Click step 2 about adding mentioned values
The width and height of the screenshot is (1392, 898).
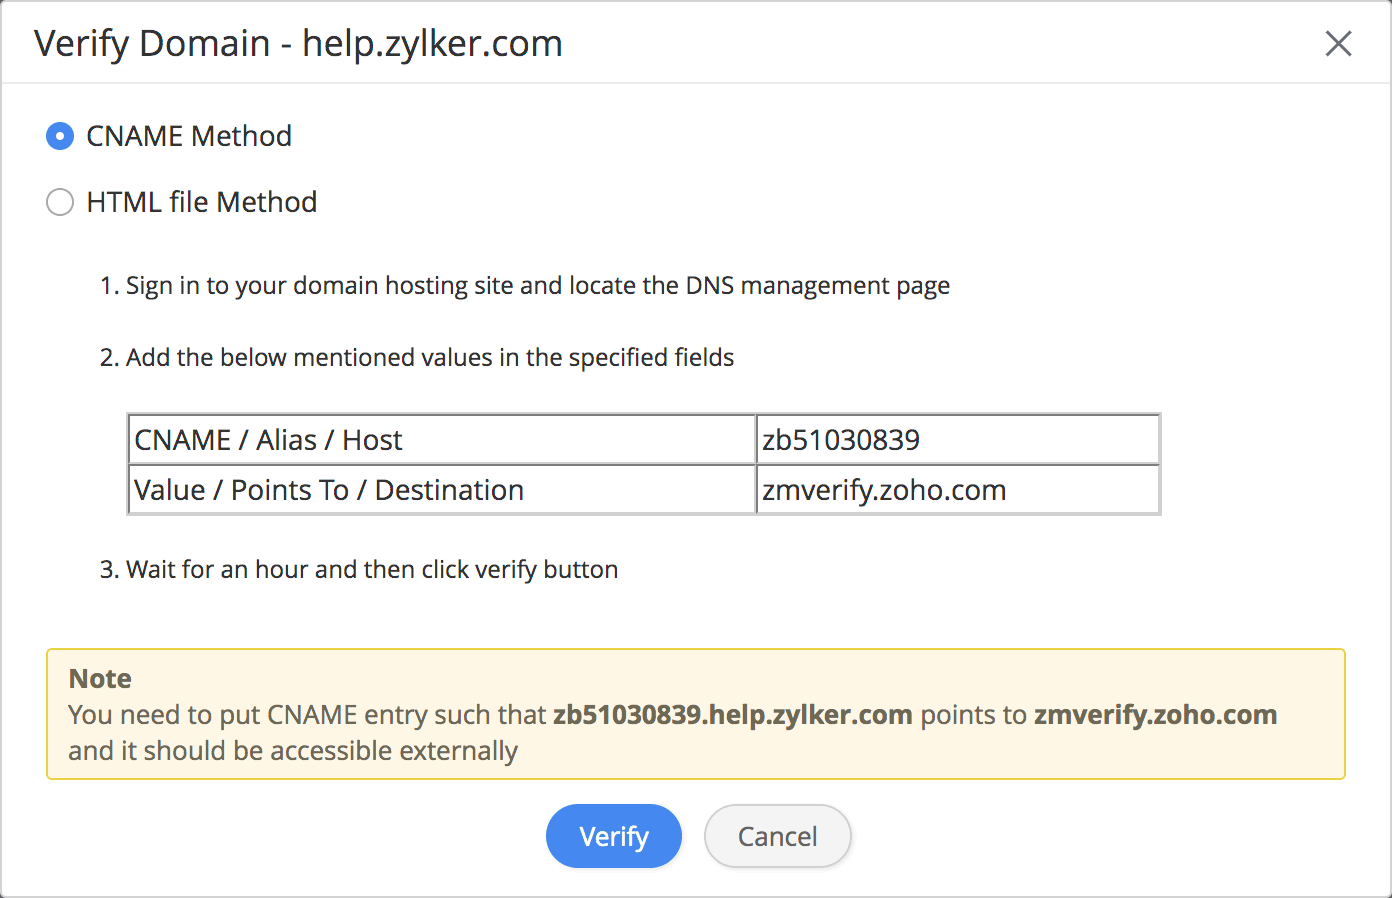pyautogui.click(x=417, y=358)
